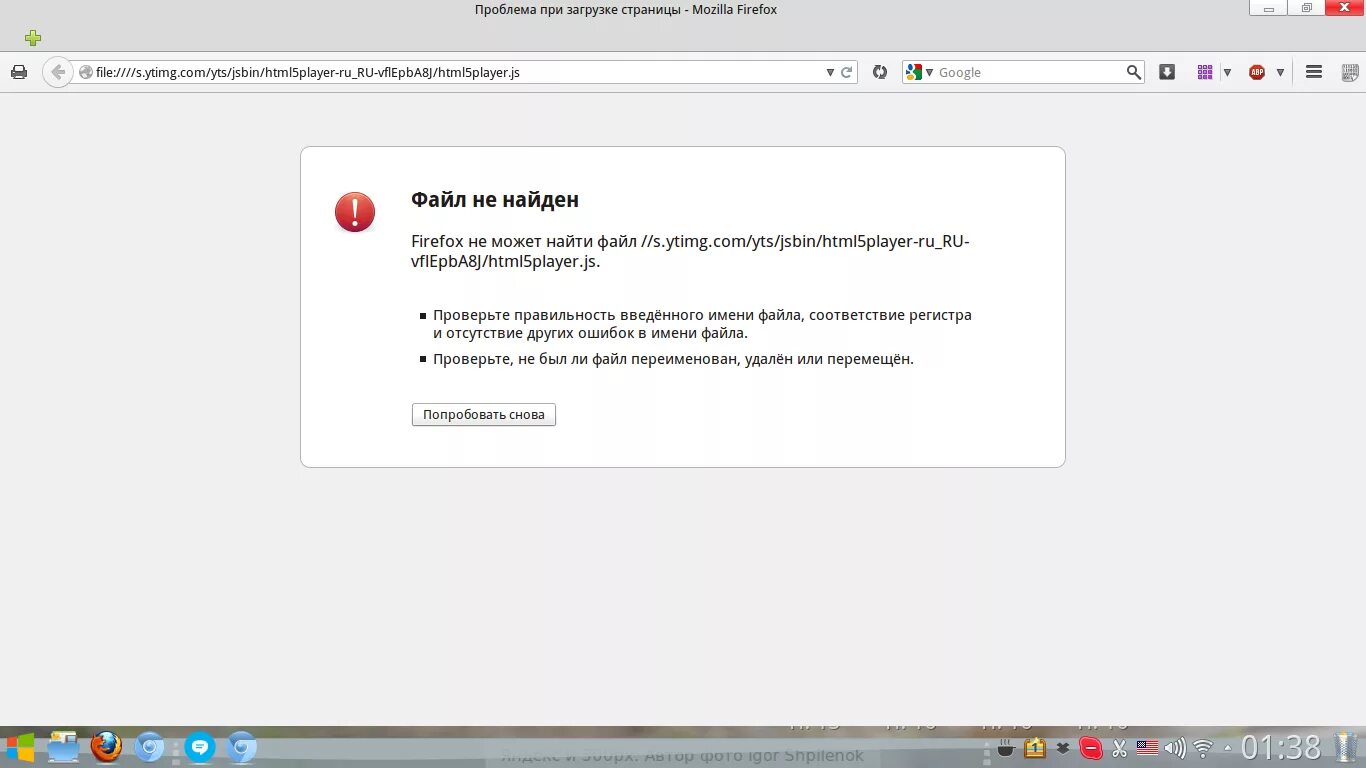
Task: Click the far-right toolbar extension icon
Action: click(1350, 72)
